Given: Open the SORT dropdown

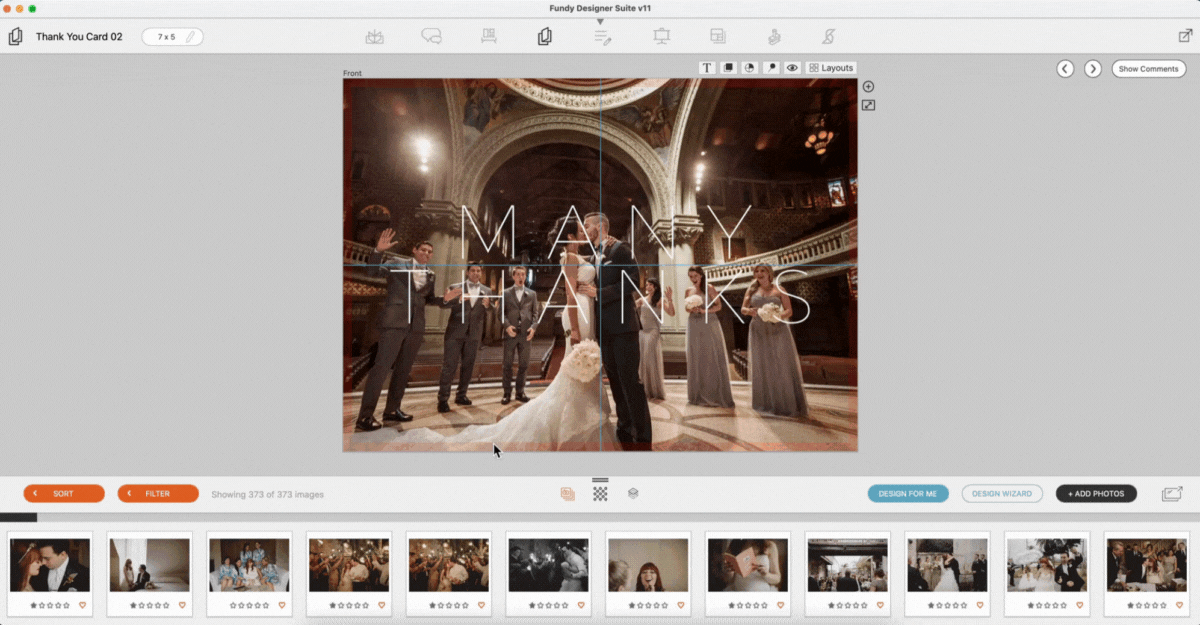Looking at the screenshot, I should click(x=64, y=494).
